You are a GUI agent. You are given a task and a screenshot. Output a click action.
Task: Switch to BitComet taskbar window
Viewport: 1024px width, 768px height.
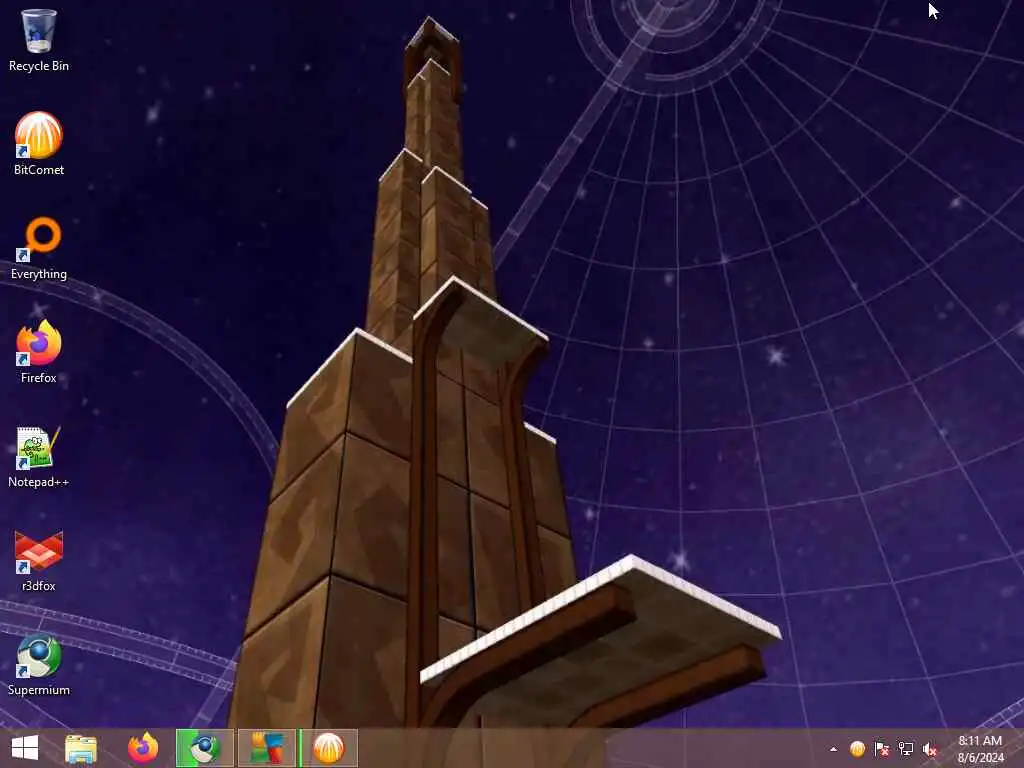coord(328,748)
